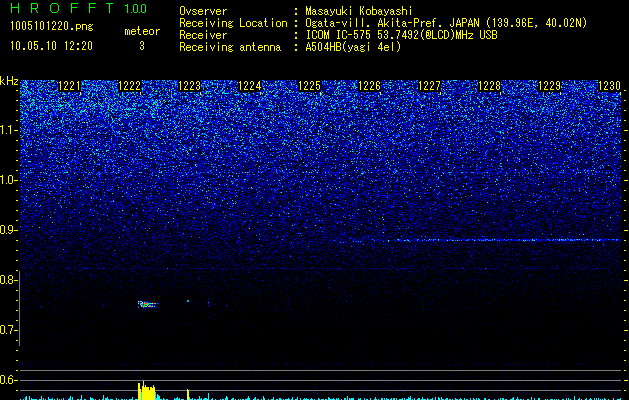Image resolution: width=629 pixels, height=400 pixels.
Task: Click the 0.6 frequency axis label
Action: click(x=8, y=380)
